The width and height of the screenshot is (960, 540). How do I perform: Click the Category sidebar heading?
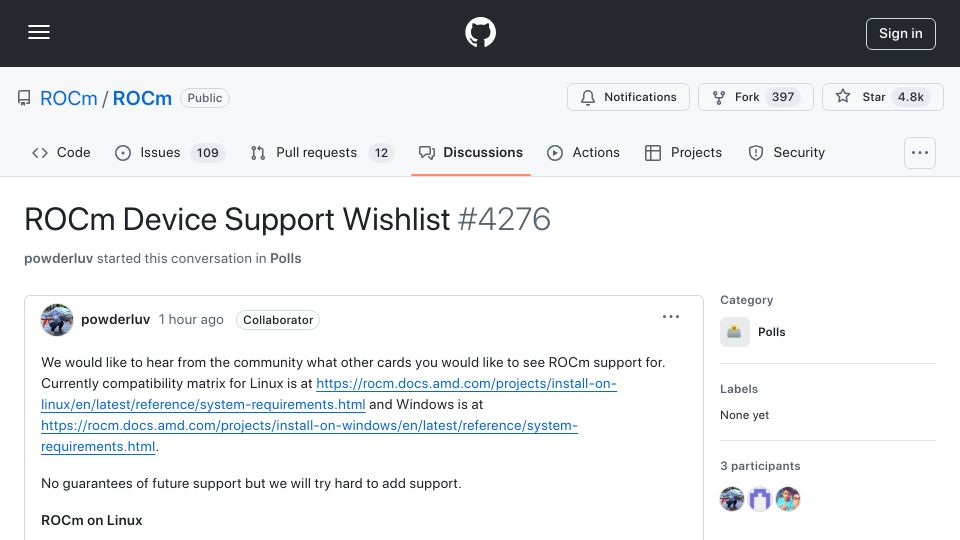[x=746, y=300]
